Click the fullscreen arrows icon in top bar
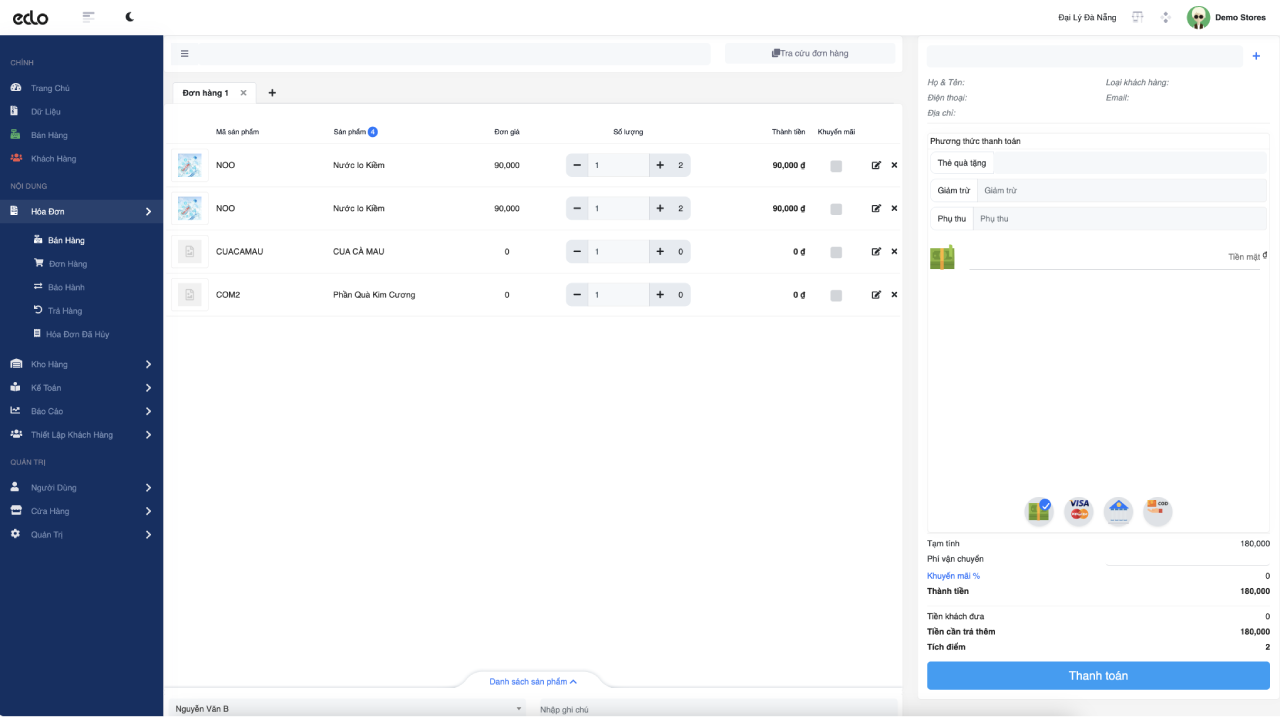The width and height of the screenshot is (1280, 720). [1165, 17]
